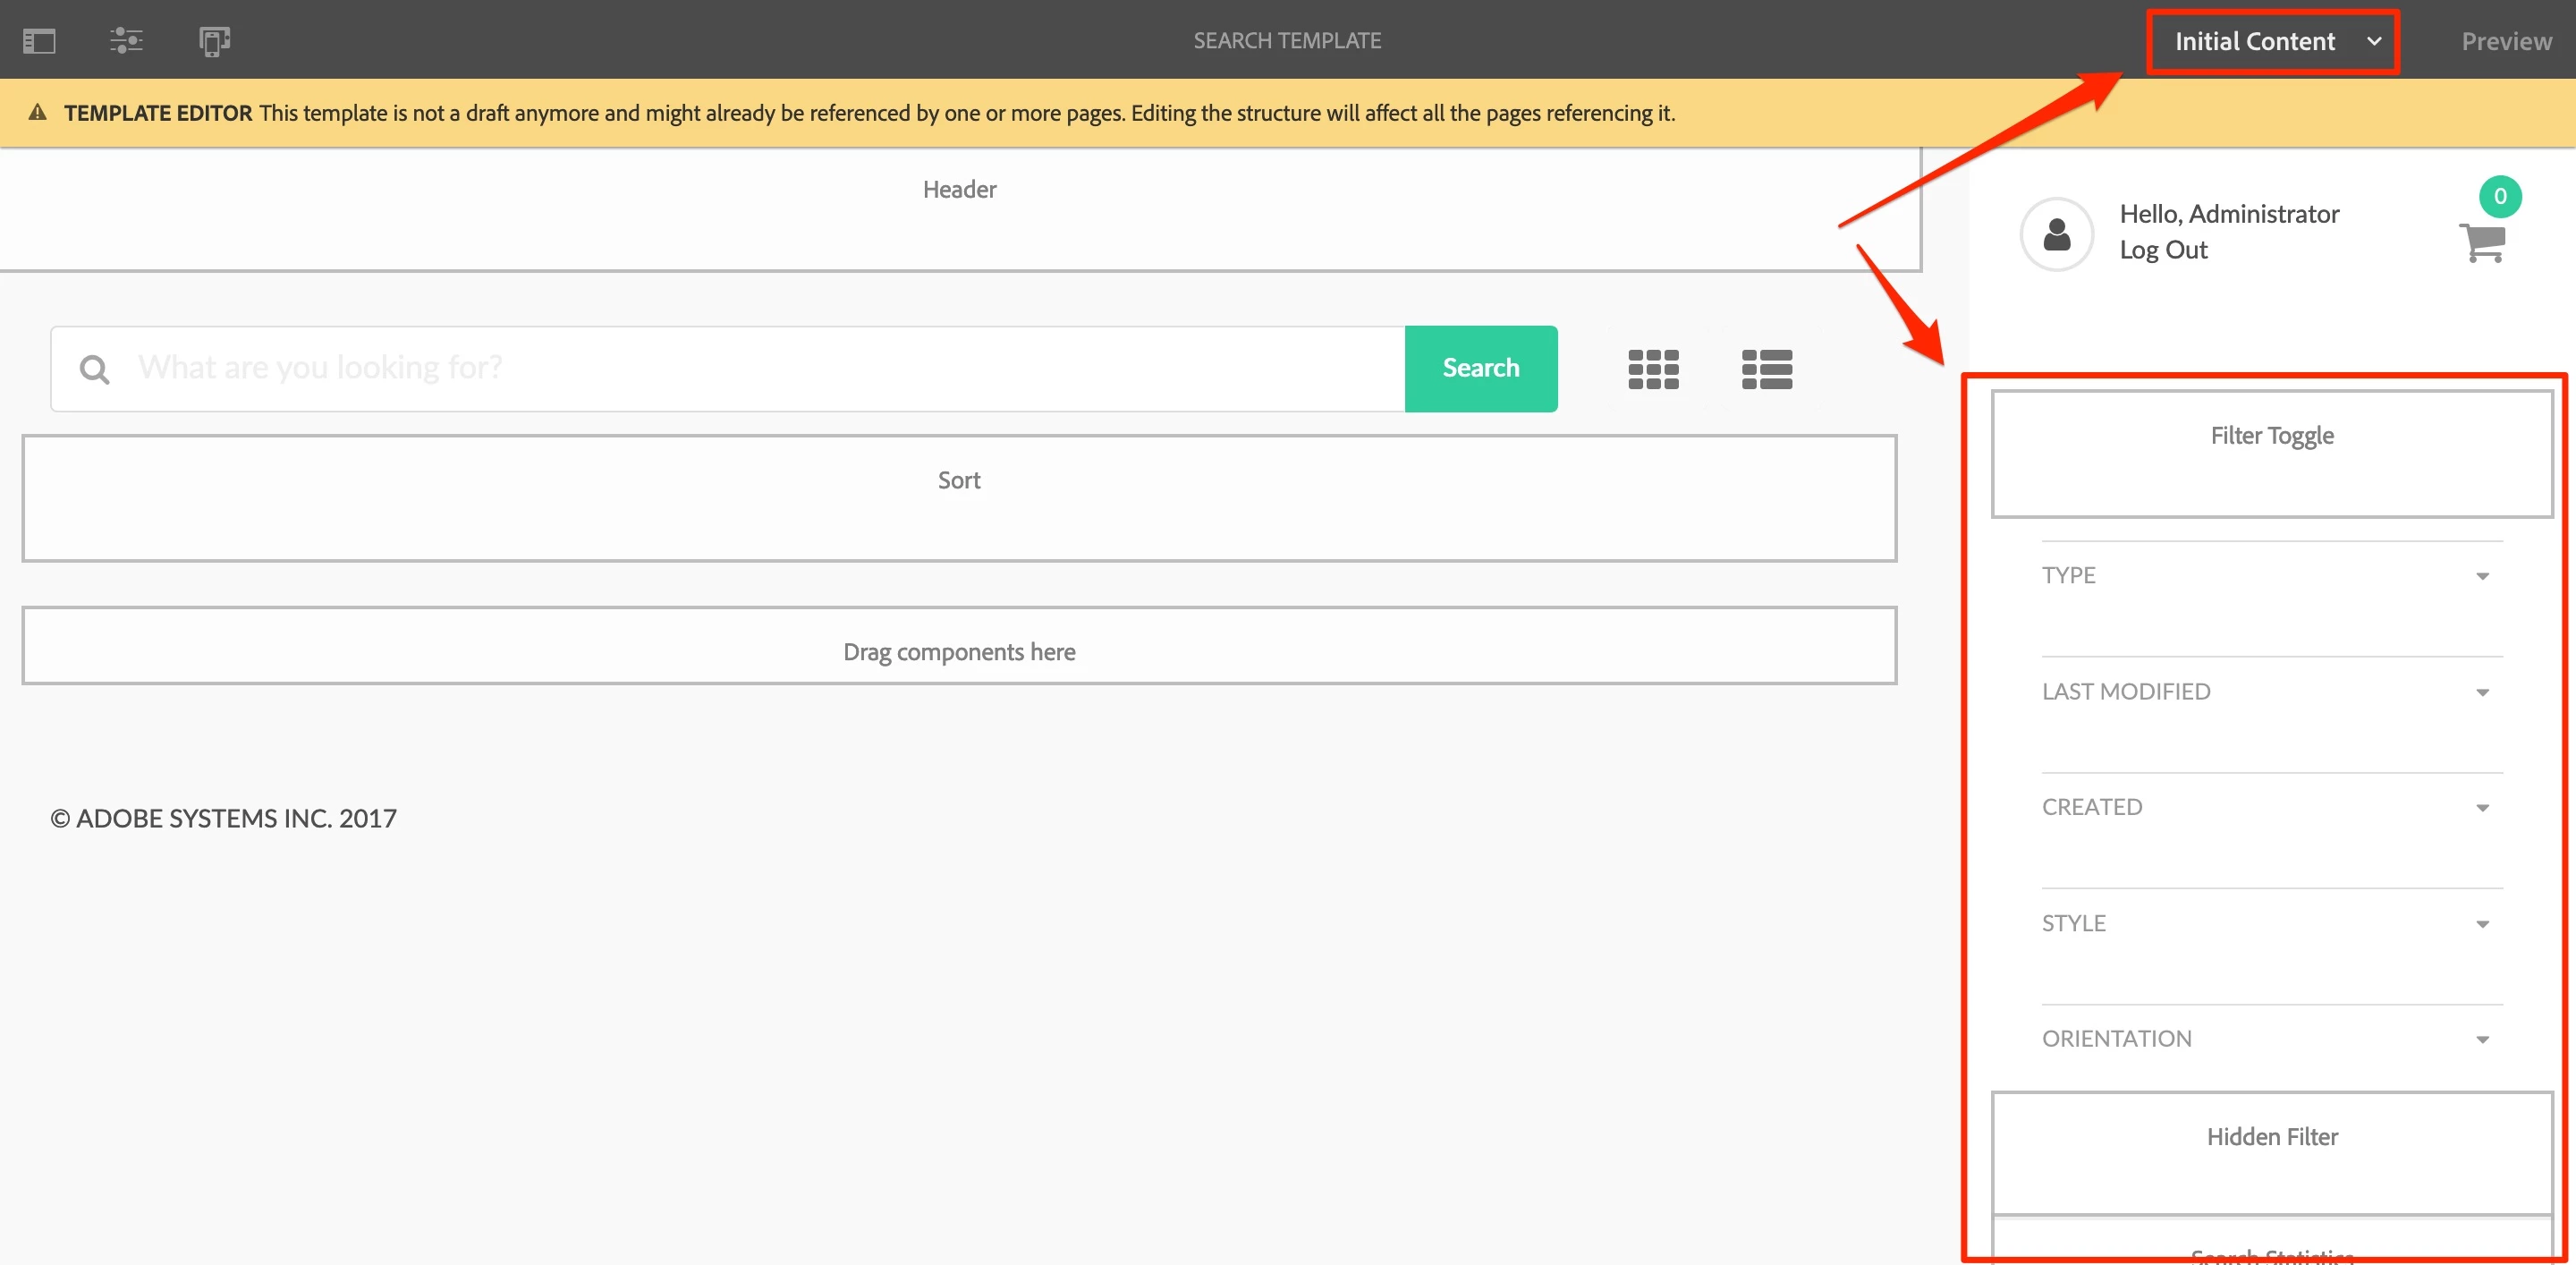Switch to grid view layout

[1653, 369]
